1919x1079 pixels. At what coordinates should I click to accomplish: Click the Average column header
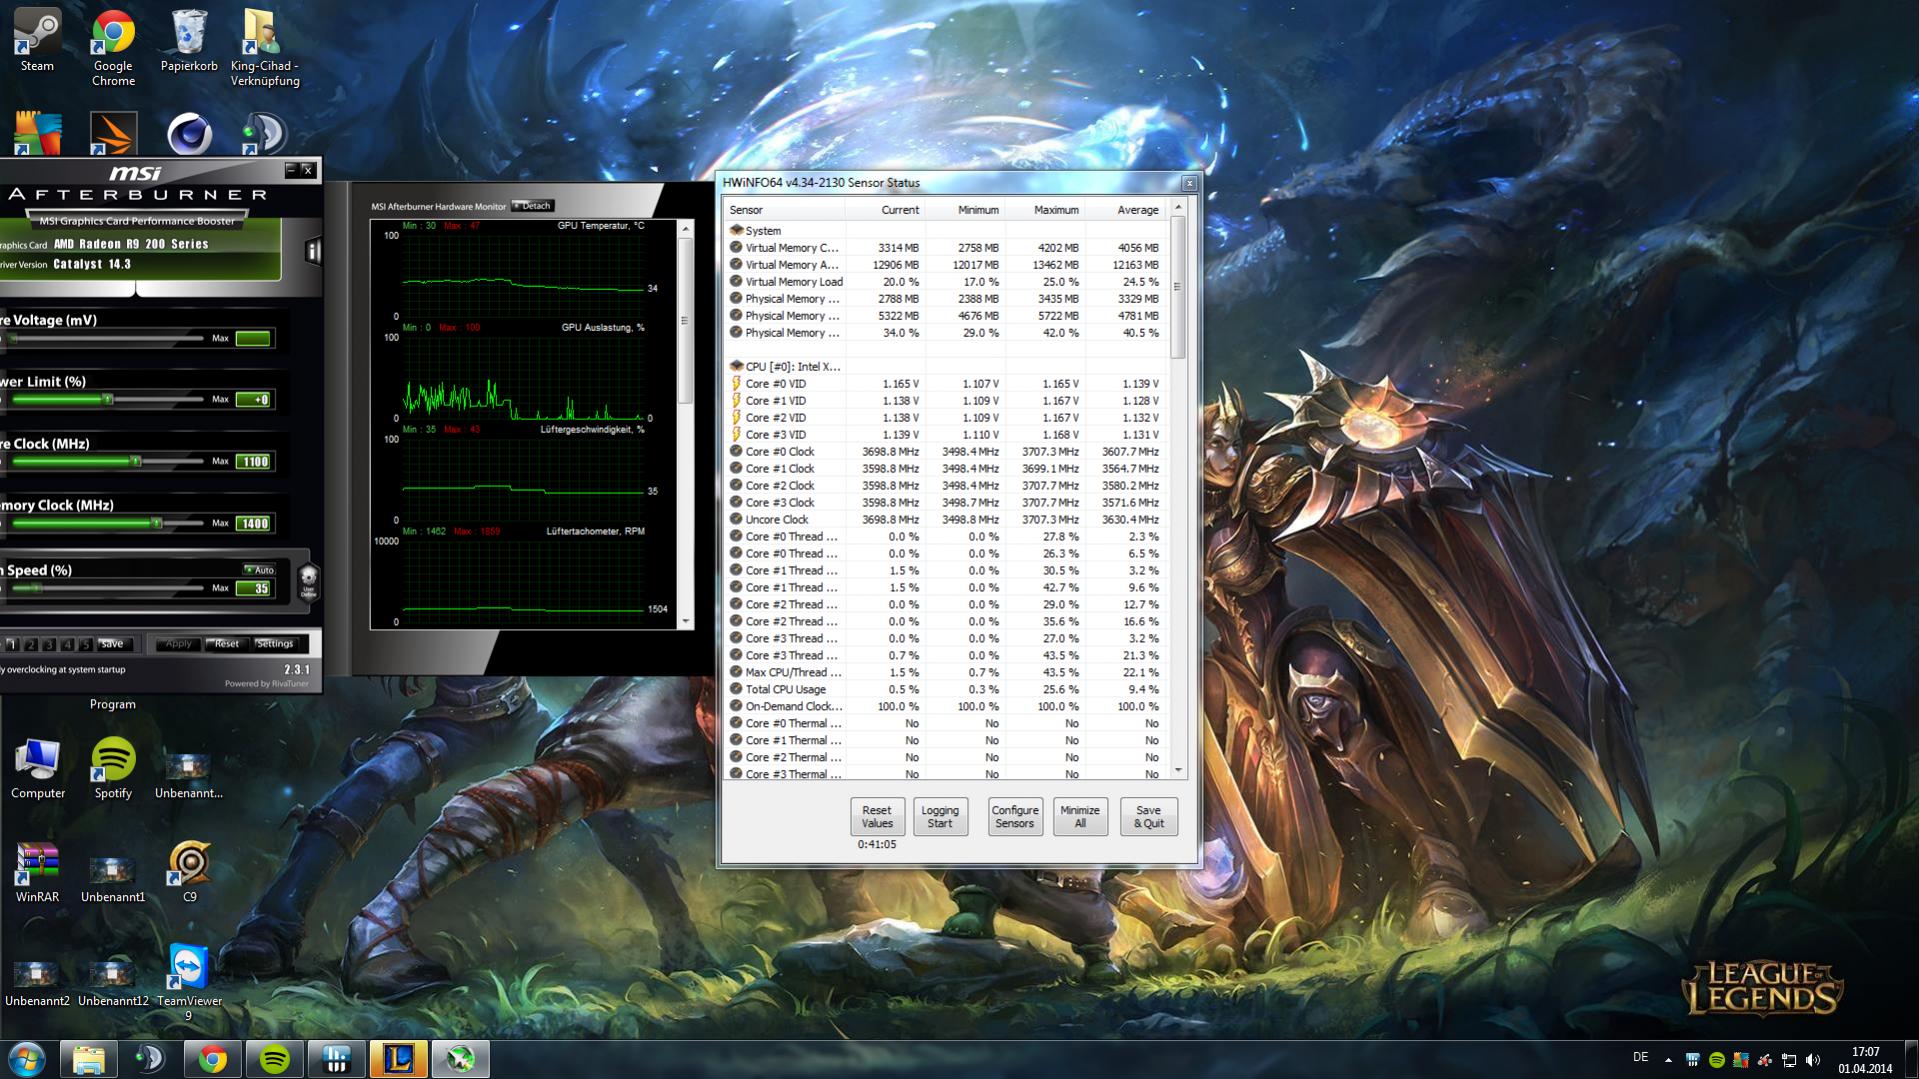1125,210
